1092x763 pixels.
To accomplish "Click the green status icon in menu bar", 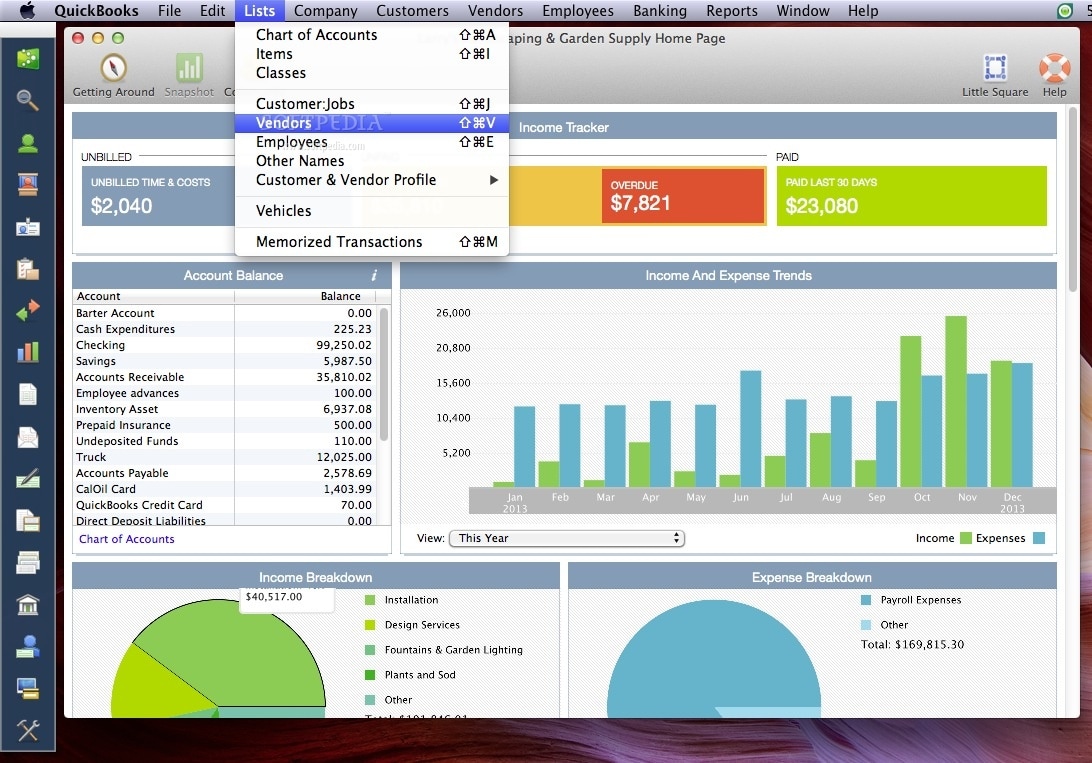I will [x=1064, y=10].
